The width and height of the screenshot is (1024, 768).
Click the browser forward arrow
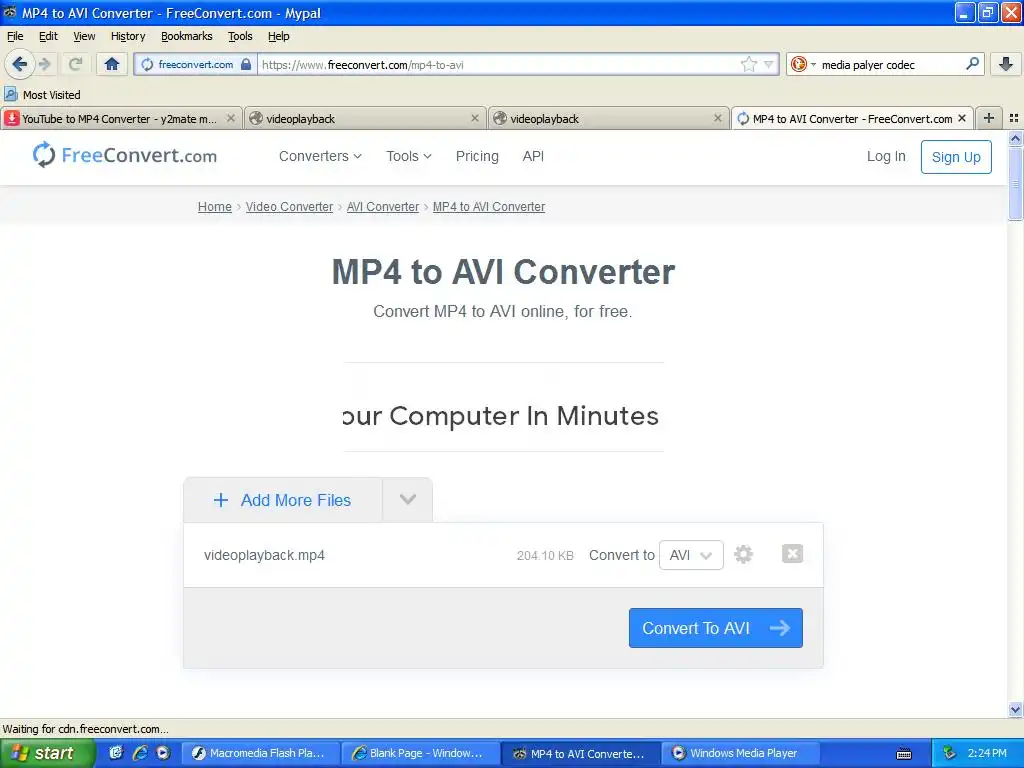[45, 64]
